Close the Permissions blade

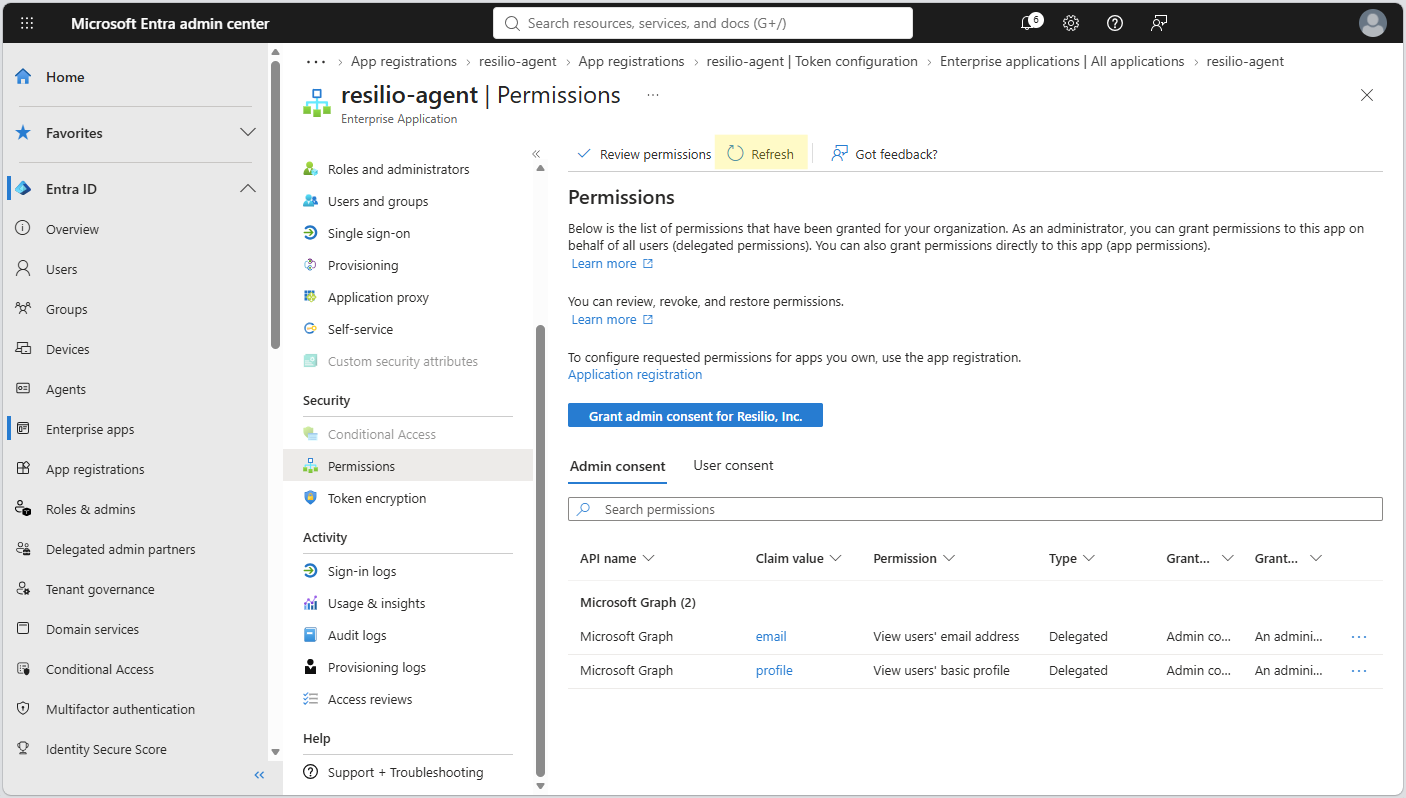(x=1367, y=95)
